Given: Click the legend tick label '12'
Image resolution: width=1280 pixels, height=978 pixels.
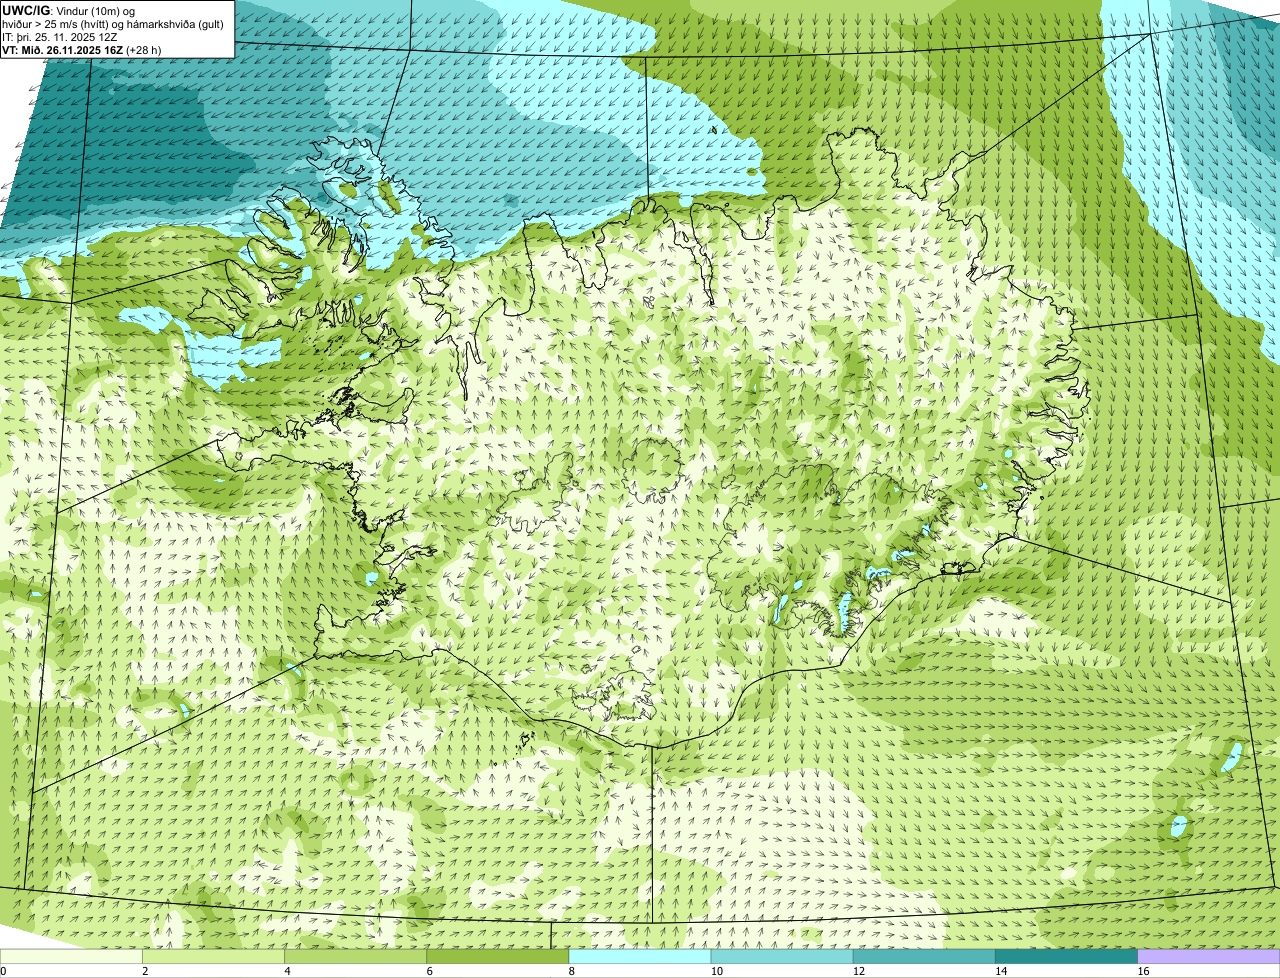Looking at the screenshot, I should pos(859,971).
